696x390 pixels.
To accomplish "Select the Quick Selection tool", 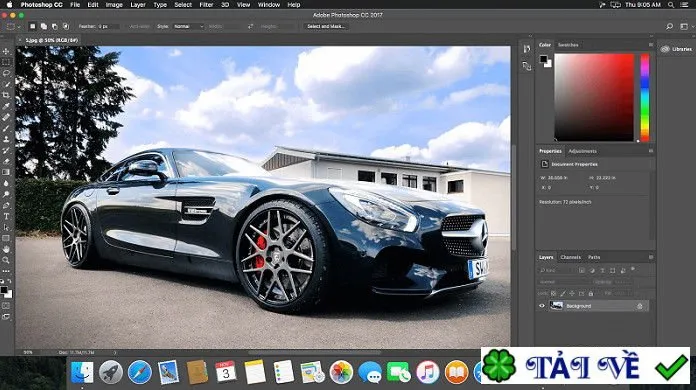I will [6, 84].
